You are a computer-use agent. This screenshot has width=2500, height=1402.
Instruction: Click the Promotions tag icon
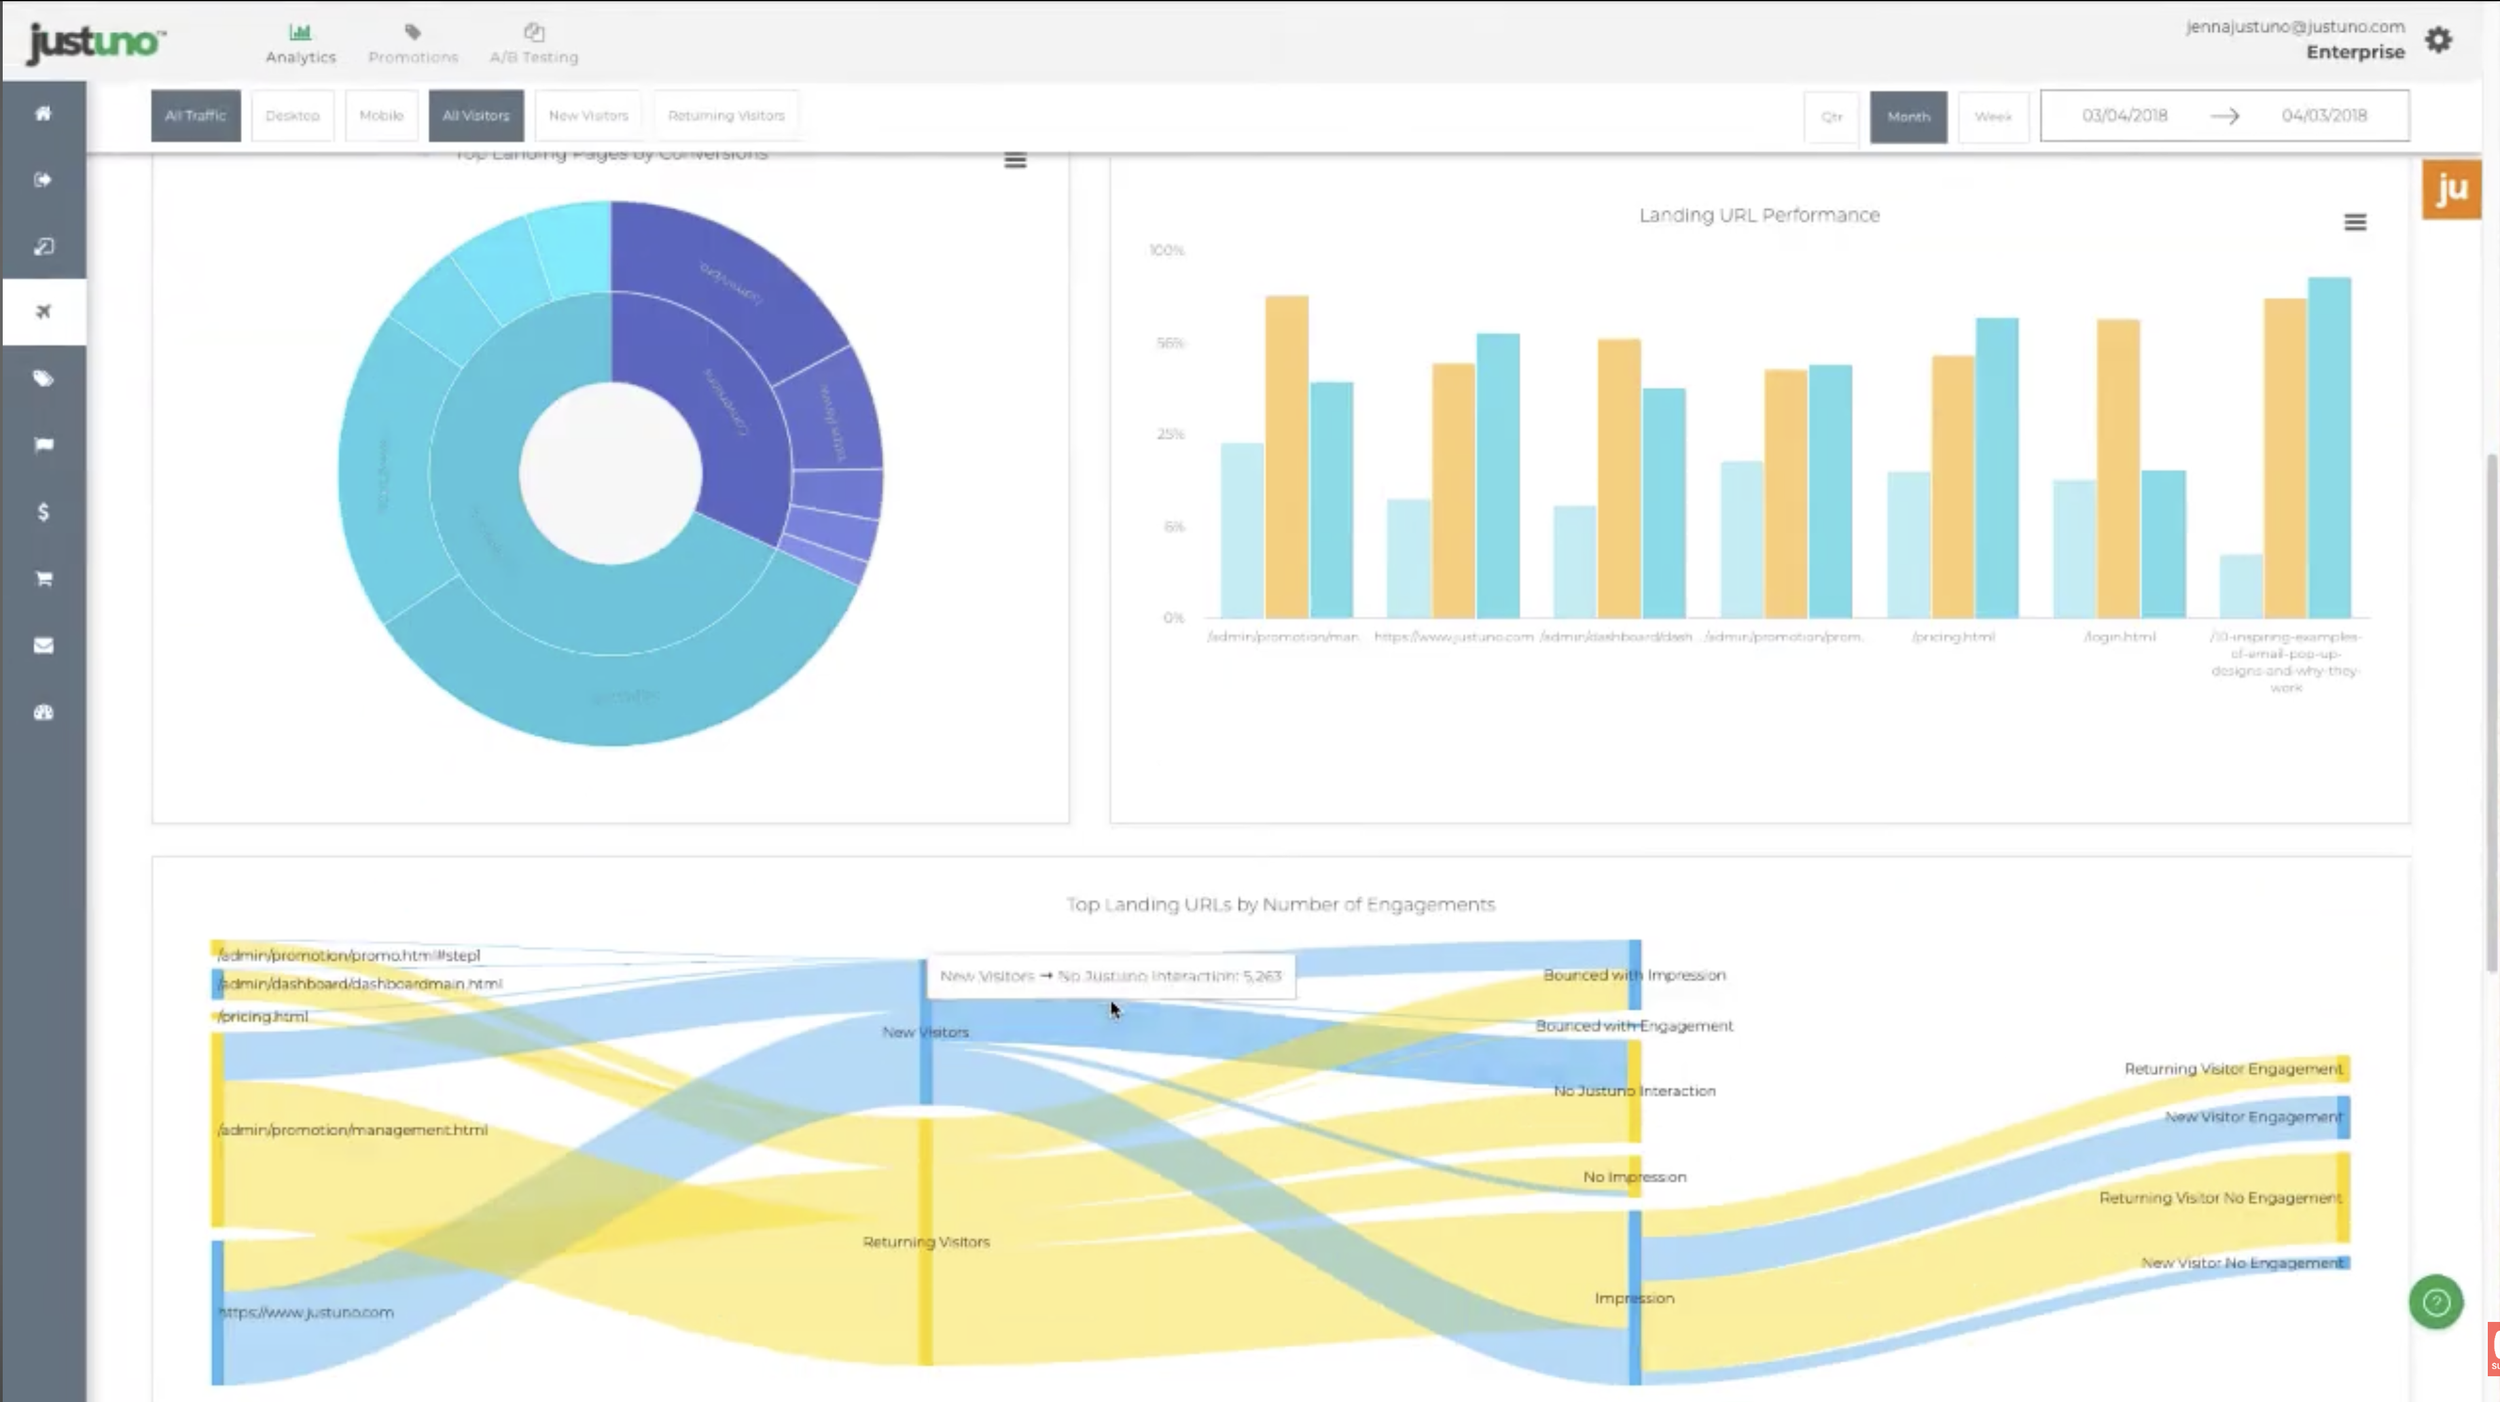pyautogui.click(x=413, y=32)
